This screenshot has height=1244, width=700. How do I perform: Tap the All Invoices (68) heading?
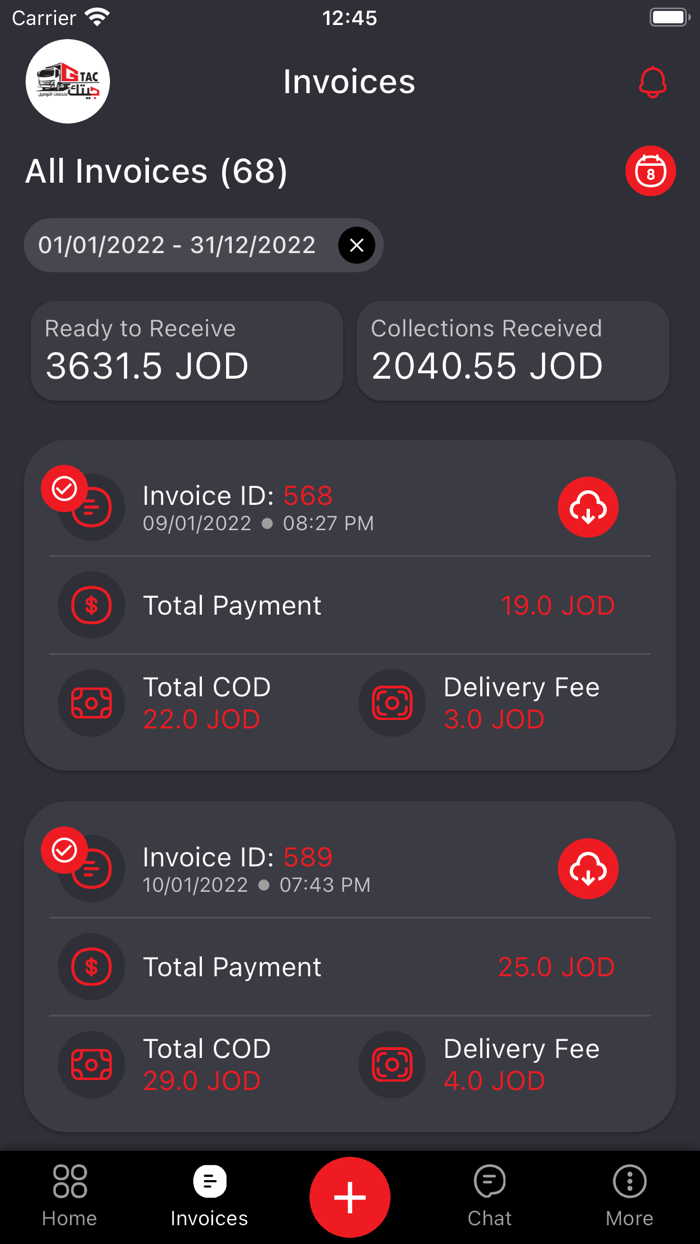[x=156, y=171]
